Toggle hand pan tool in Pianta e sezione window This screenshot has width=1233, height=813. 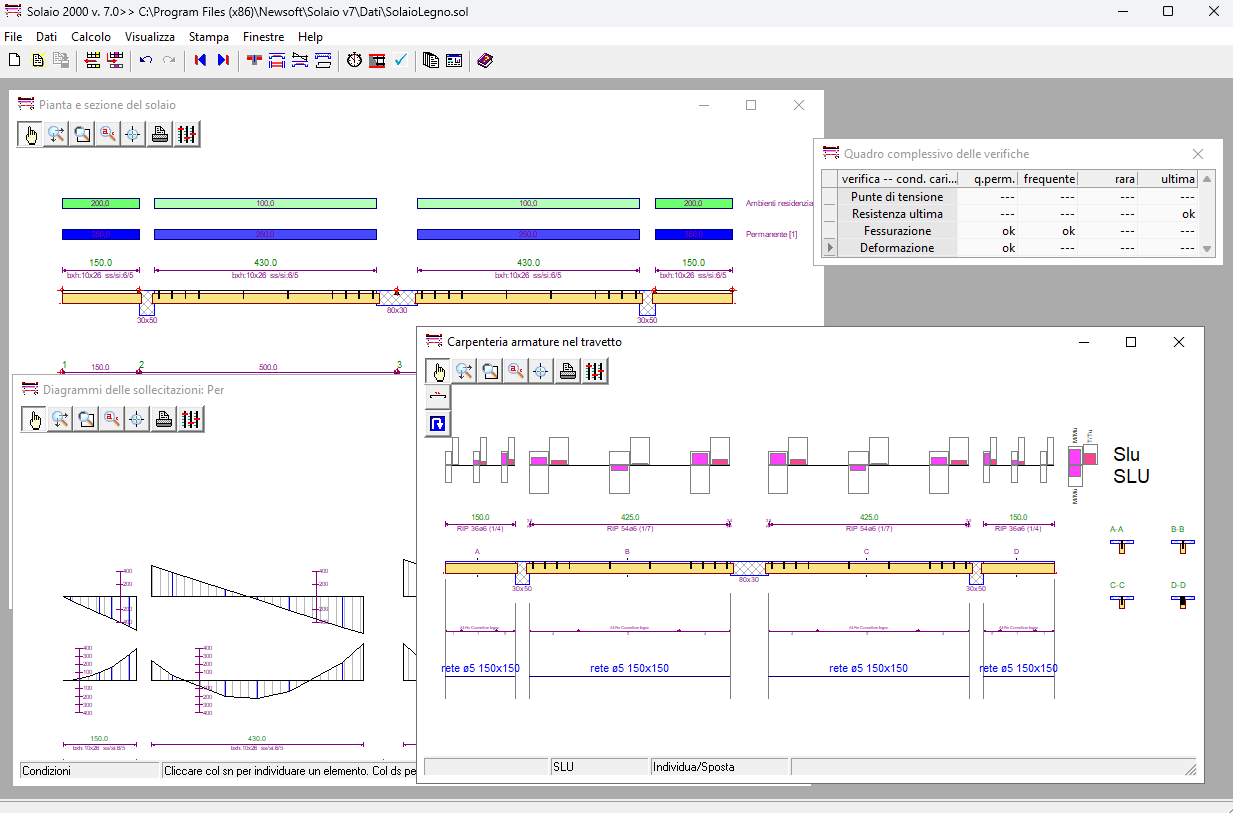point(31,134)
